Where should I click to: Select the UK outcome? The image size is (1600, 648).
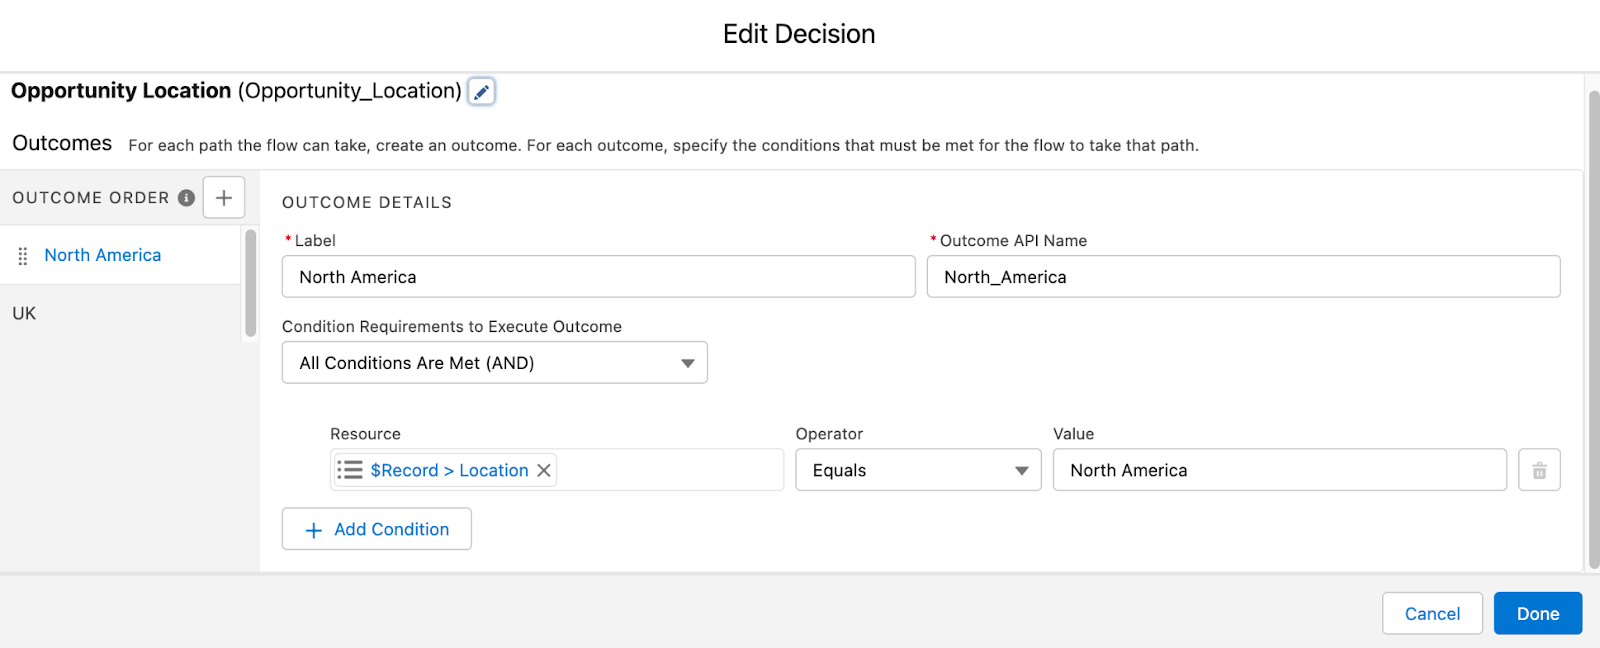[24, 314]
